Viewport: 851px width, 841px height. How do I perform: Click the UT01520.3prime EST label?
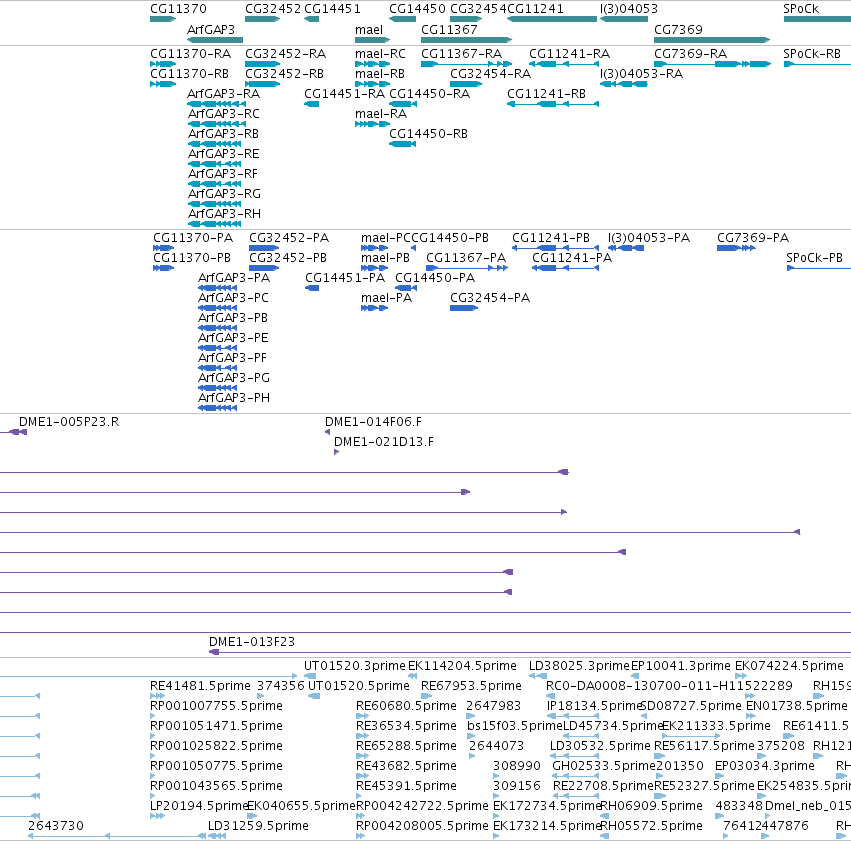[x=355, y=666]
